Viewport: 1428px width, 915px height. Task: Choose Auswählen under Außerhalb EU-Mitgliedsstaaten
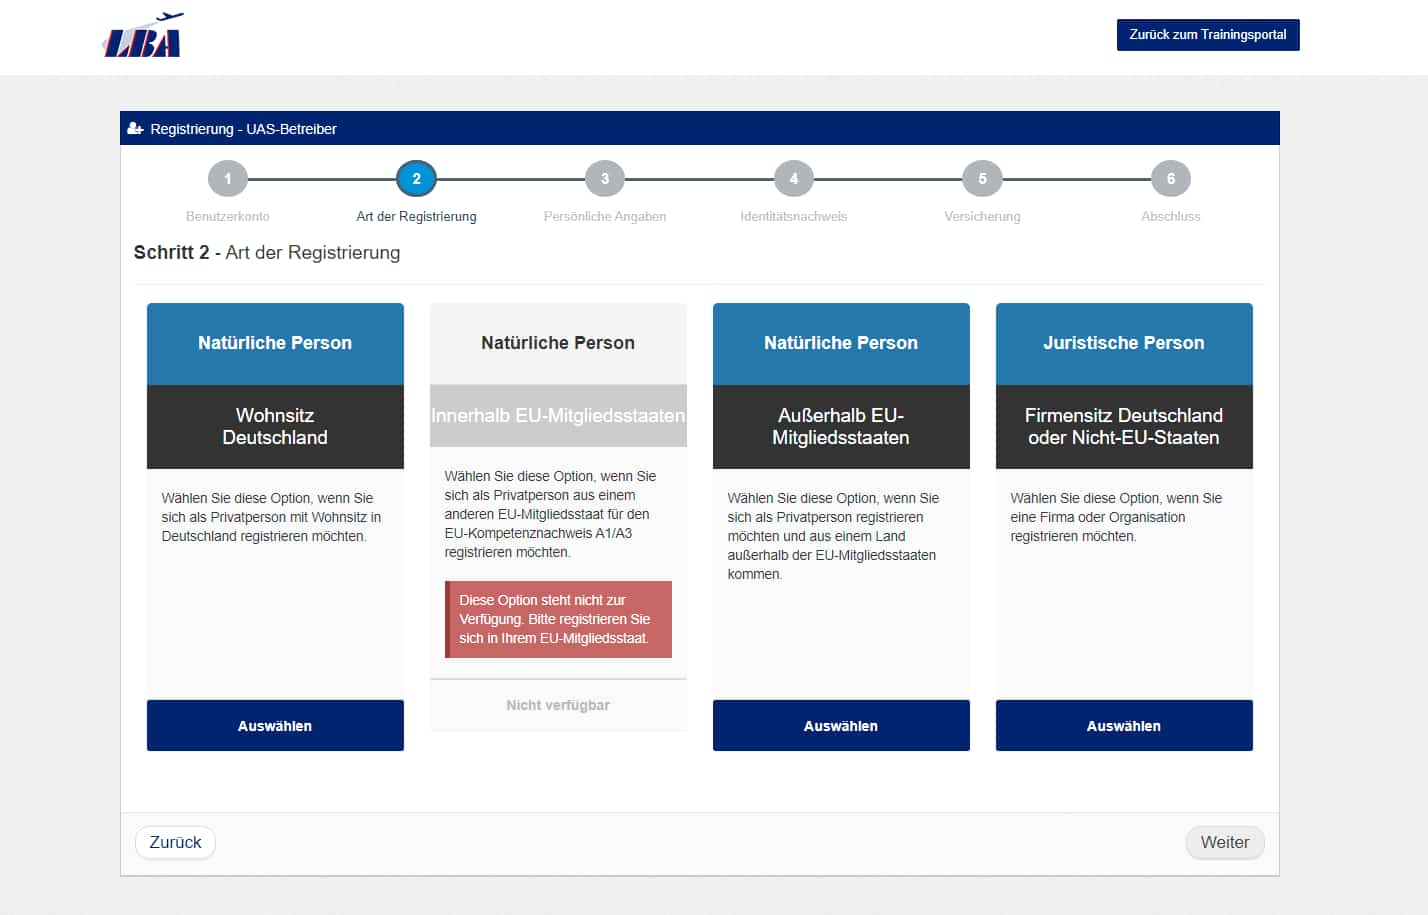pos(841,726)
